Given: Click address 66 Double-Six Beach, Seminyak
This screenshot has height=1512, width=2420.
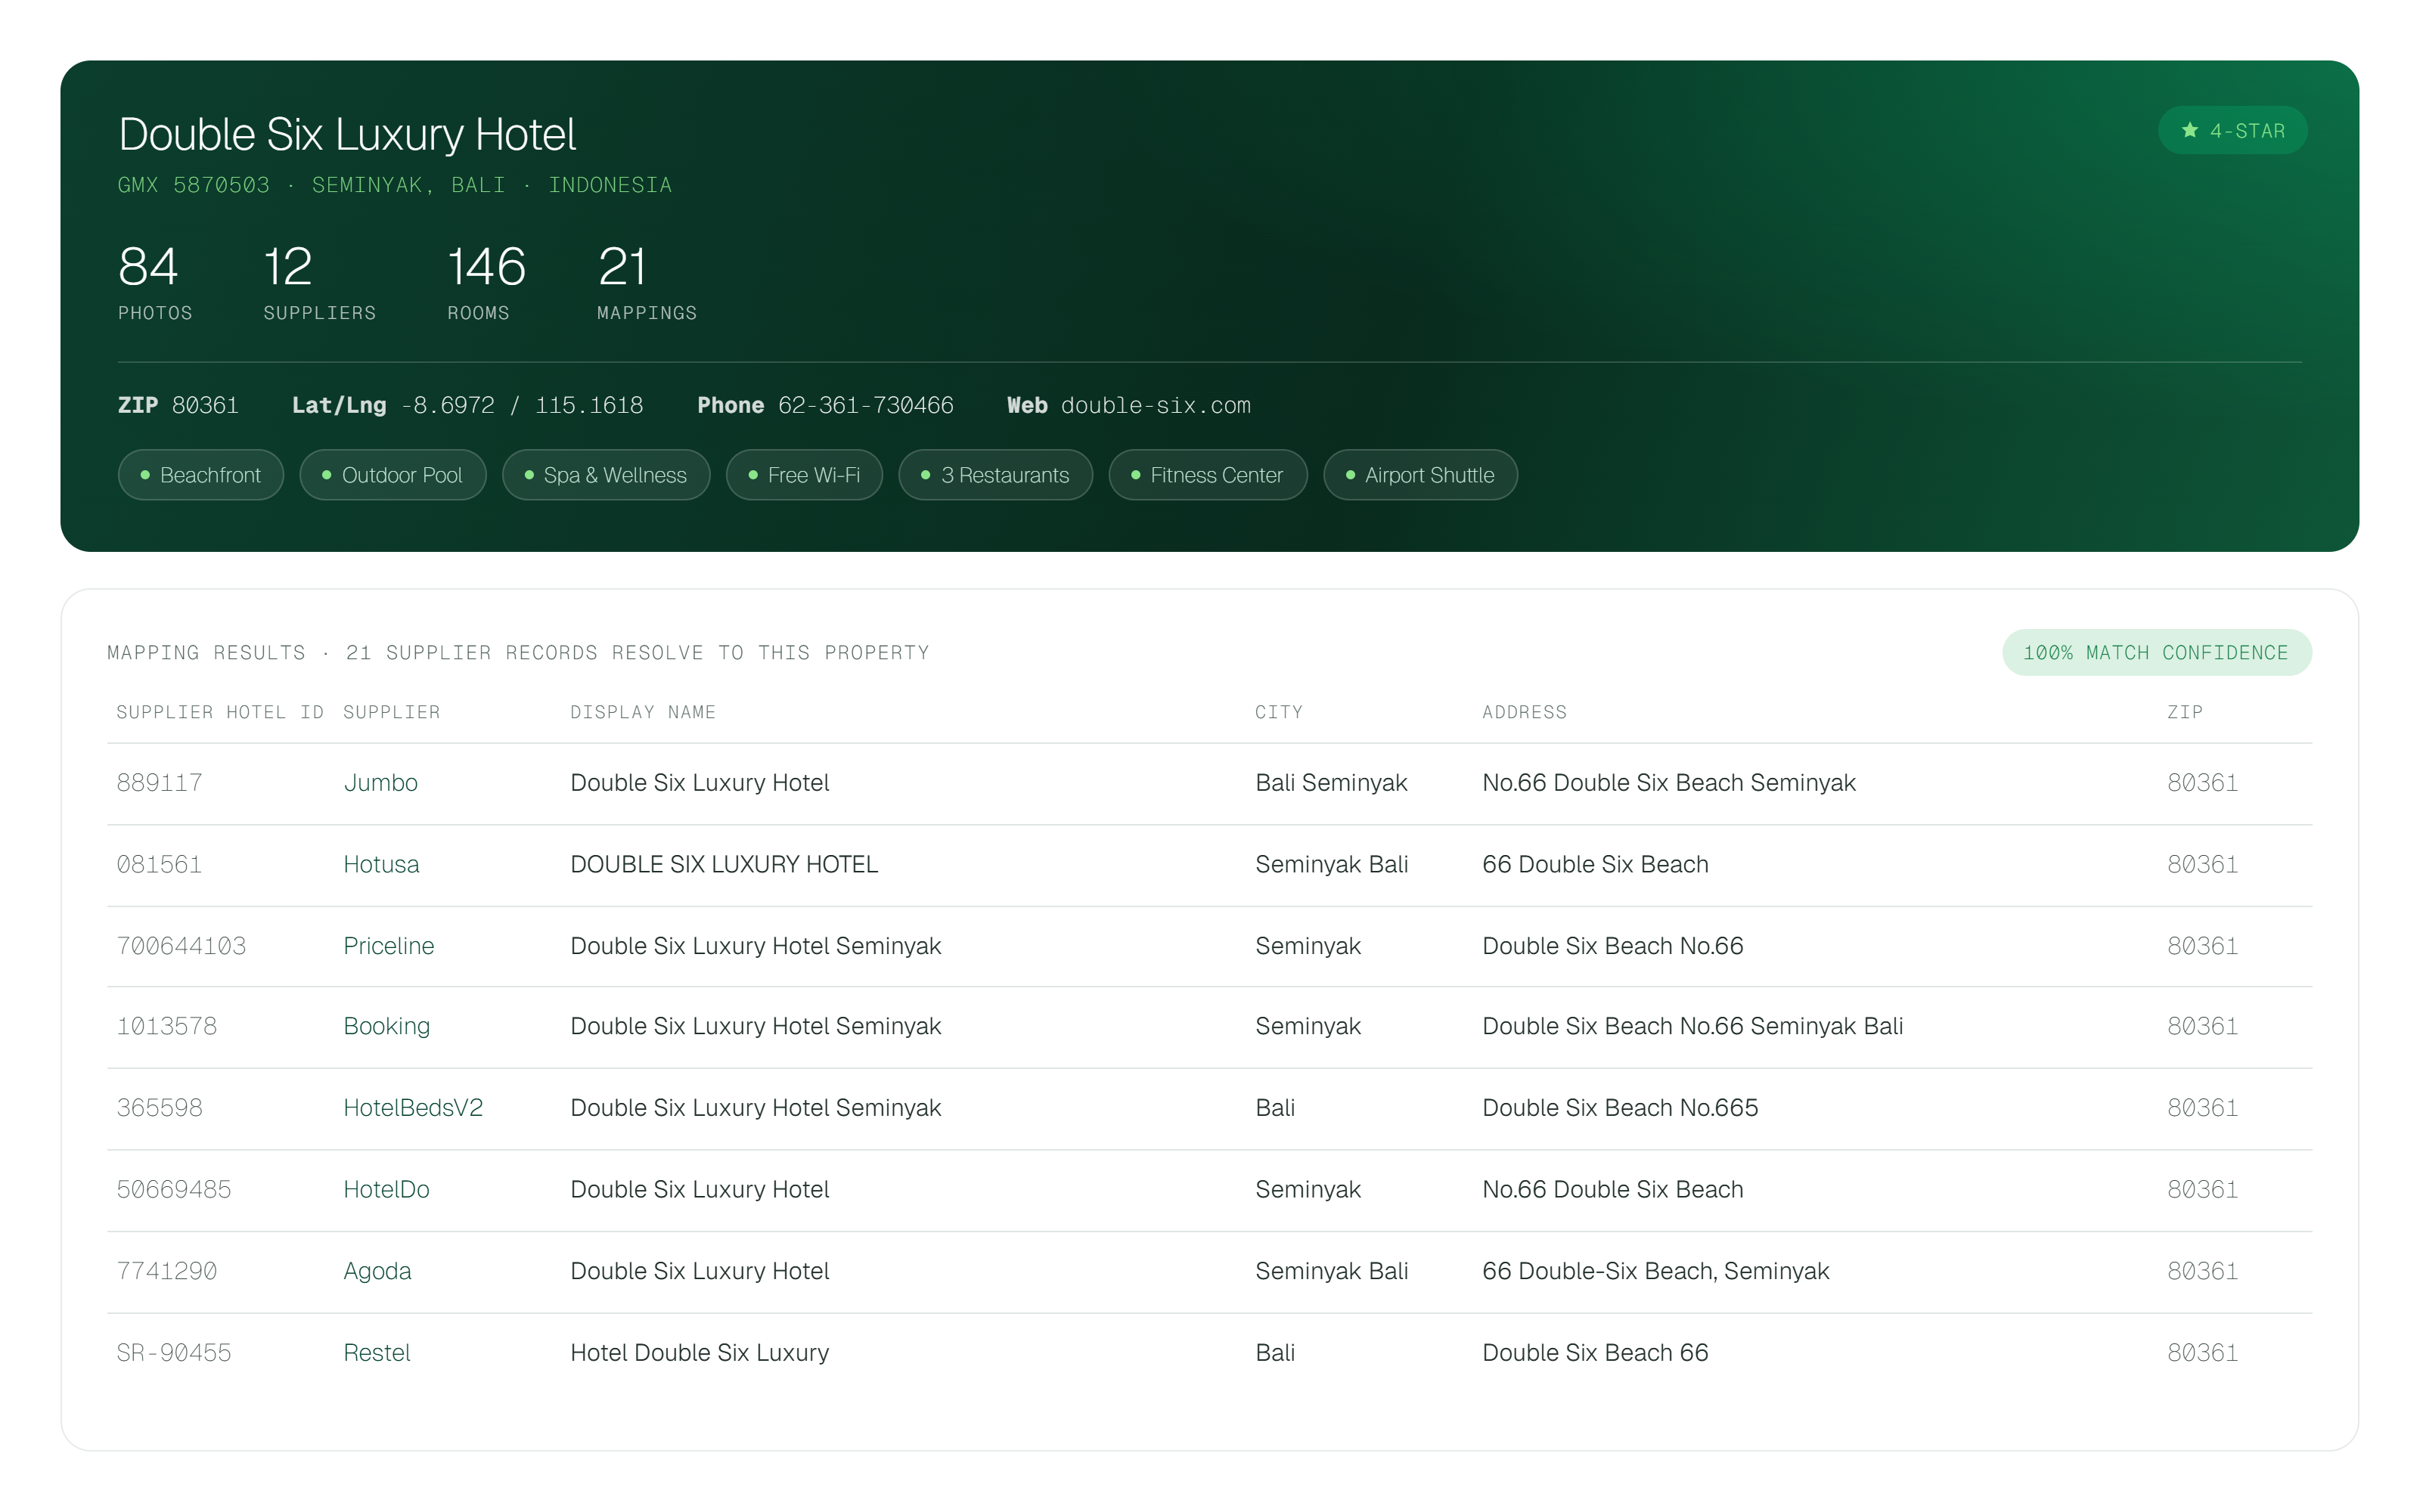Looking at the screenshot, I should coord(1656,1272).
